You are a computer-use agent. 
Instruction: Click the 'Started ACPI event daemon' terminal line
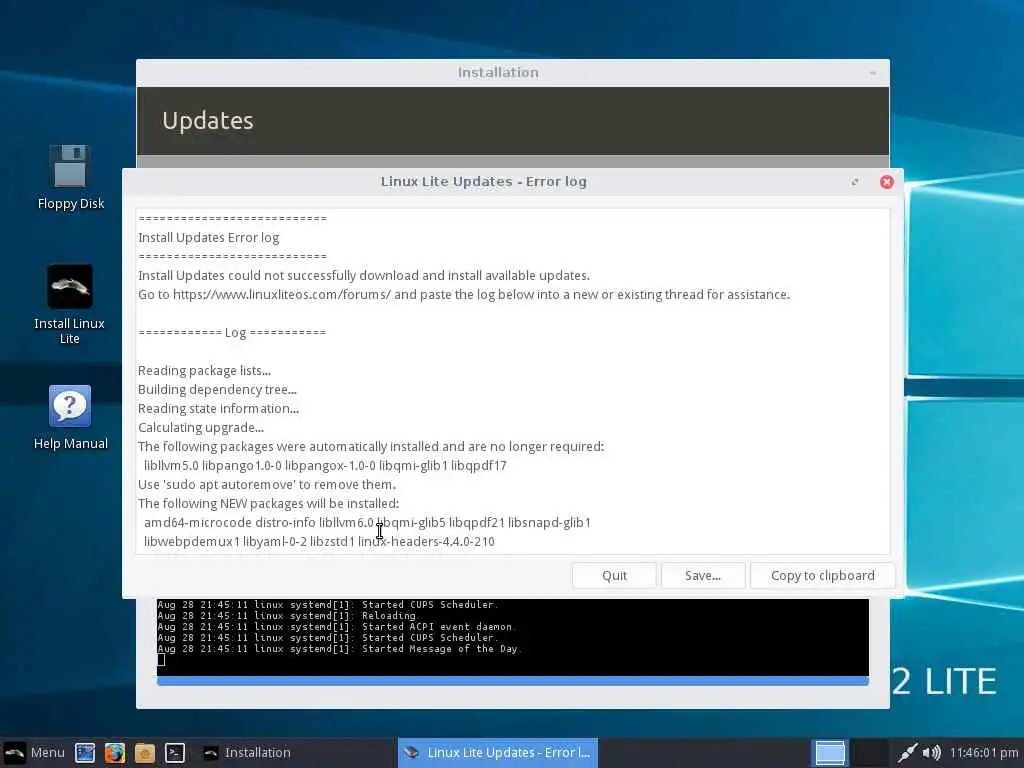(336, 626)
